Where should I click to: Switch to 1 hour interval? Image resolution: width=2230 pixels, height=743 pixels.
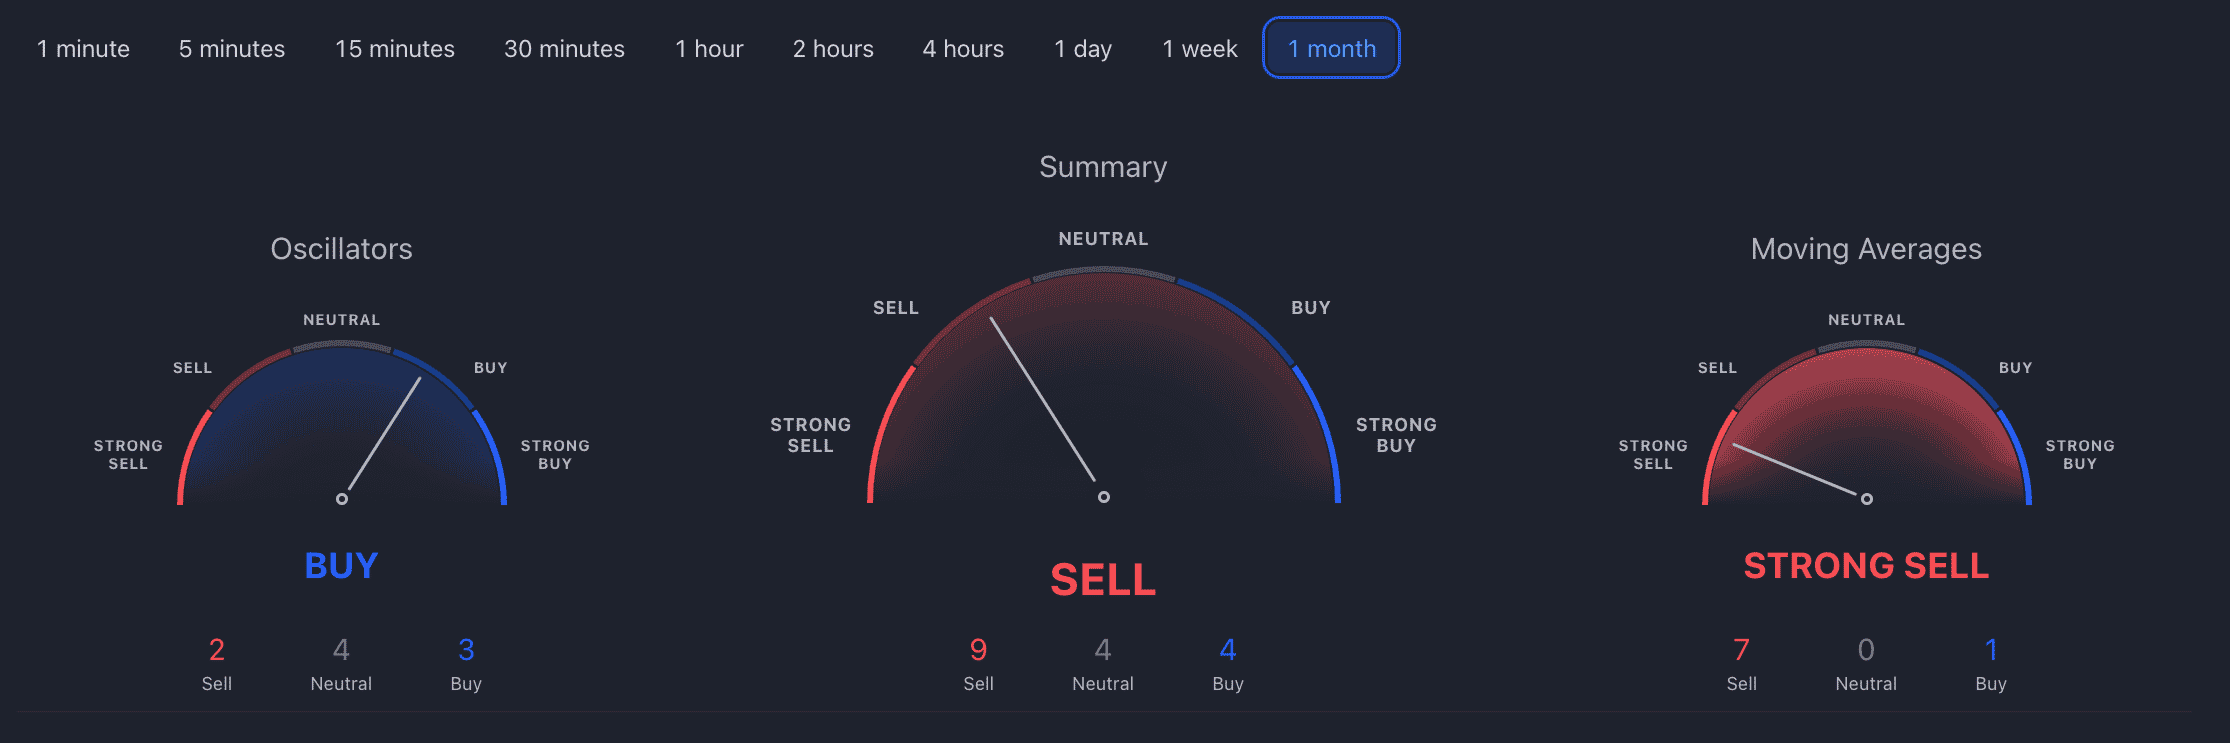tap(709, 48)
